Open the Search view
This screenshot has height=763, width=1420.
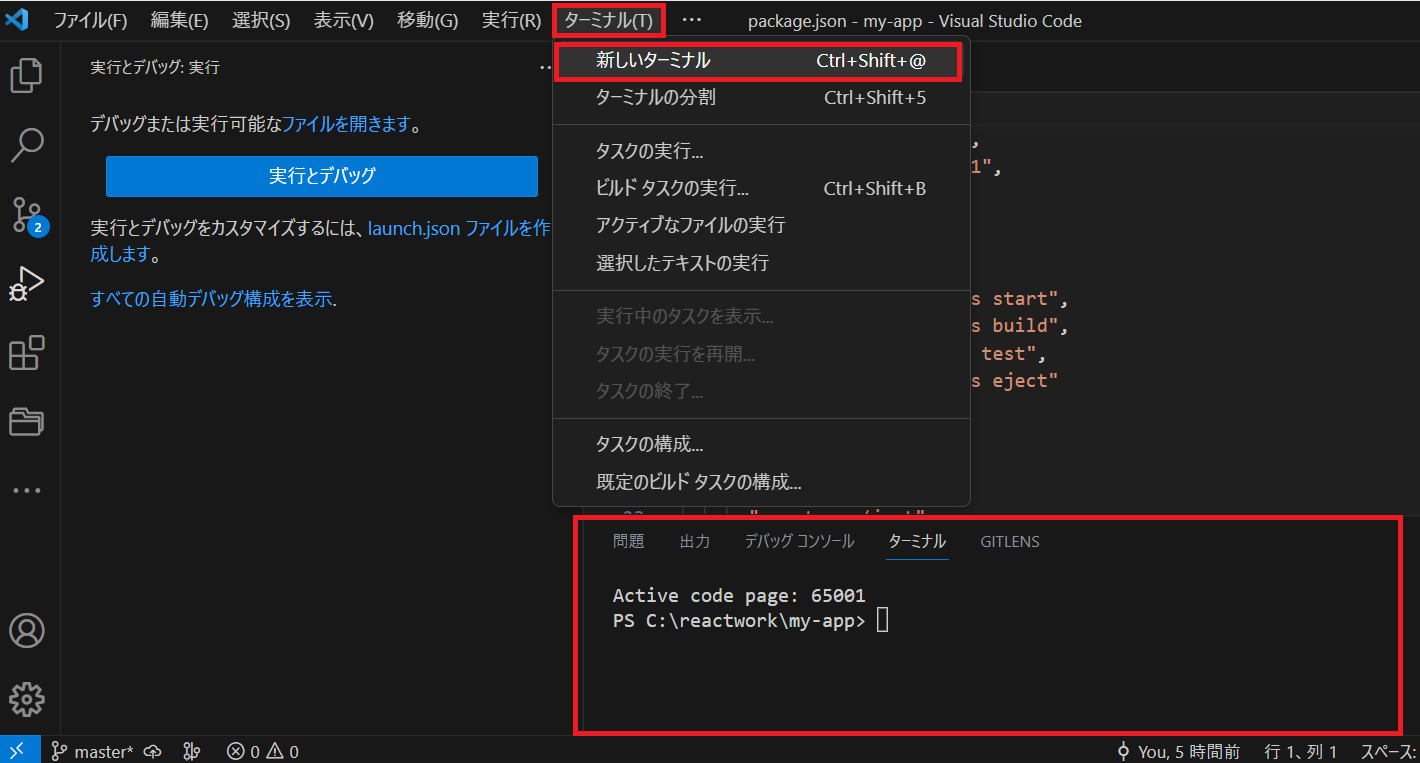click(x=27, y=145)
